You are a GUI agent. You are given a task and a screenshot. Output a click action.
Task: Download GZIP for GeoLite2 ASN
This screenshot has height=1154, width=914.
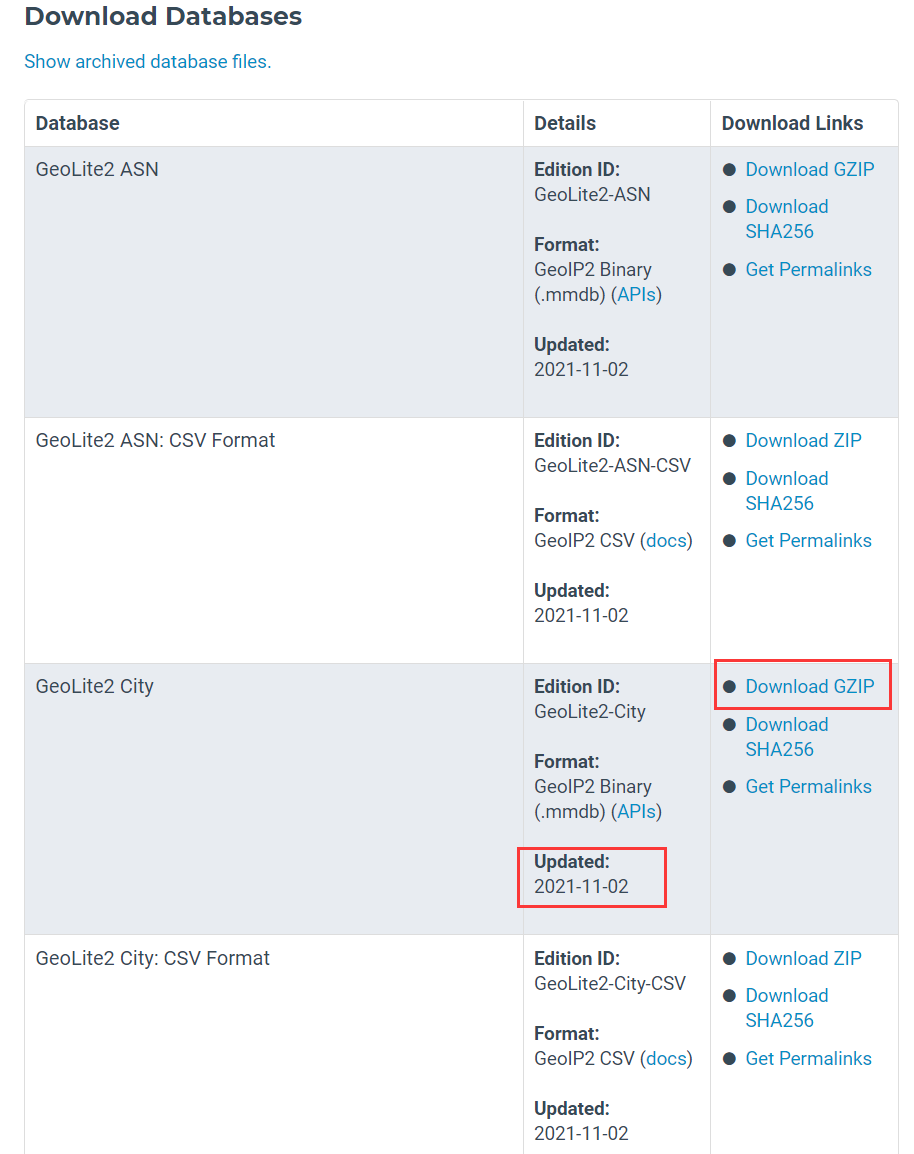point(809,169)
